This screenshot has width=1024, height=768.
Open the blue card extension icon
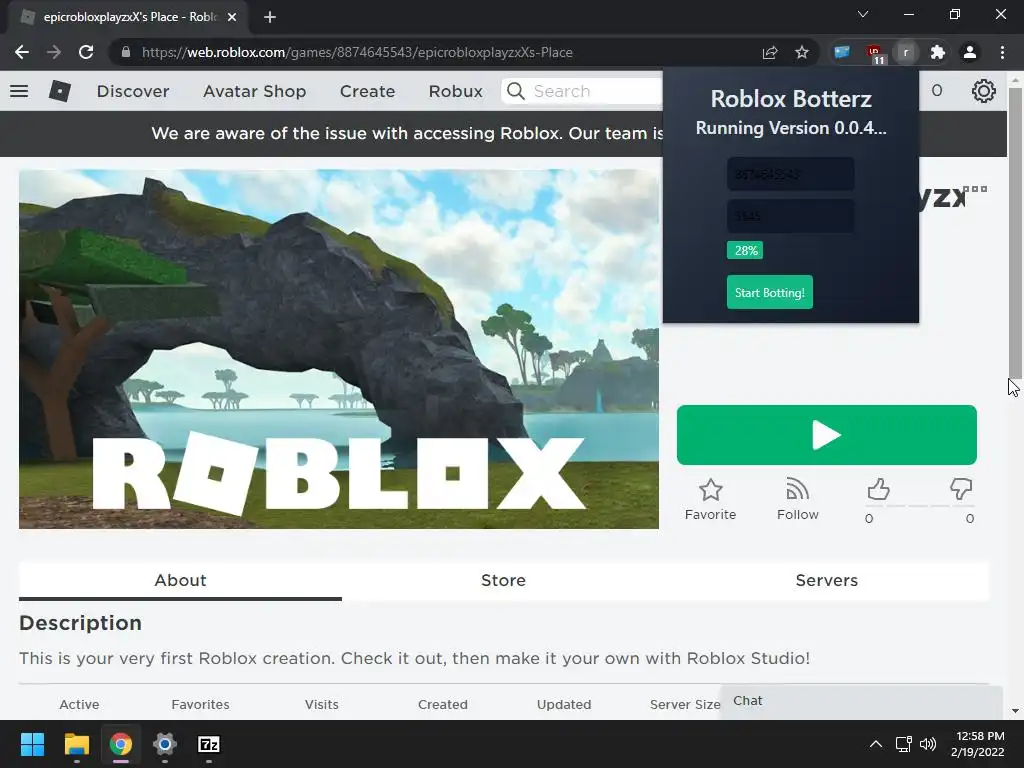pyautogui.click(x=842, y=52)
